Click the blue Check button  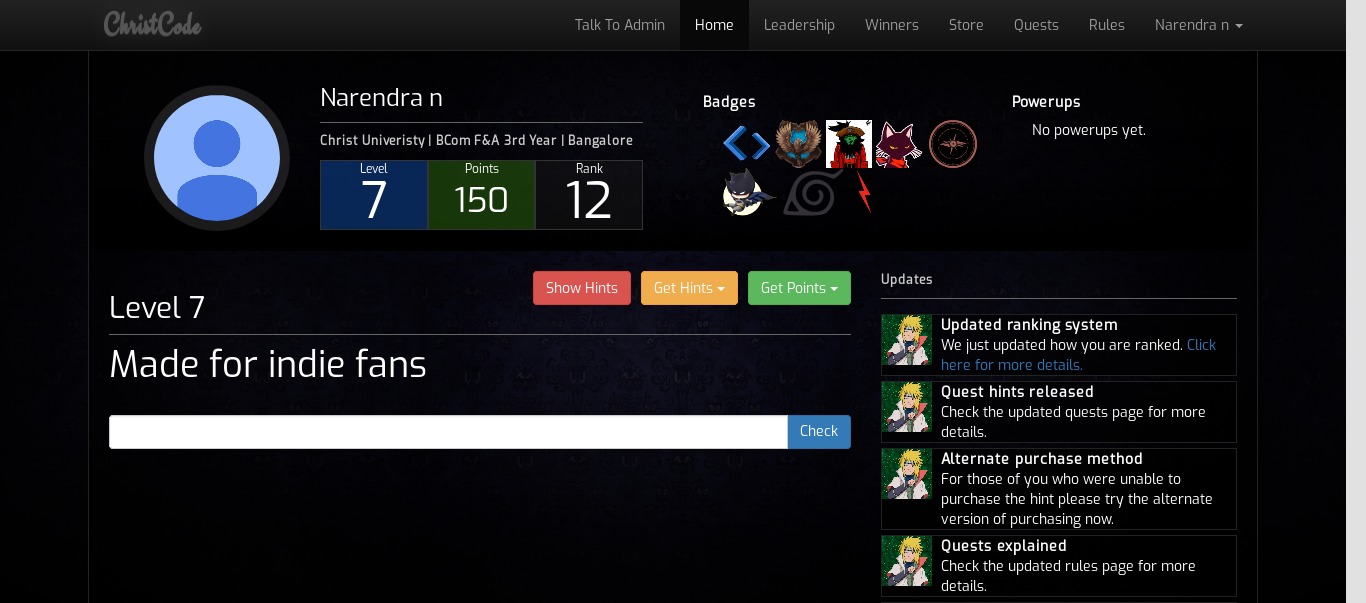click(818, 432)
